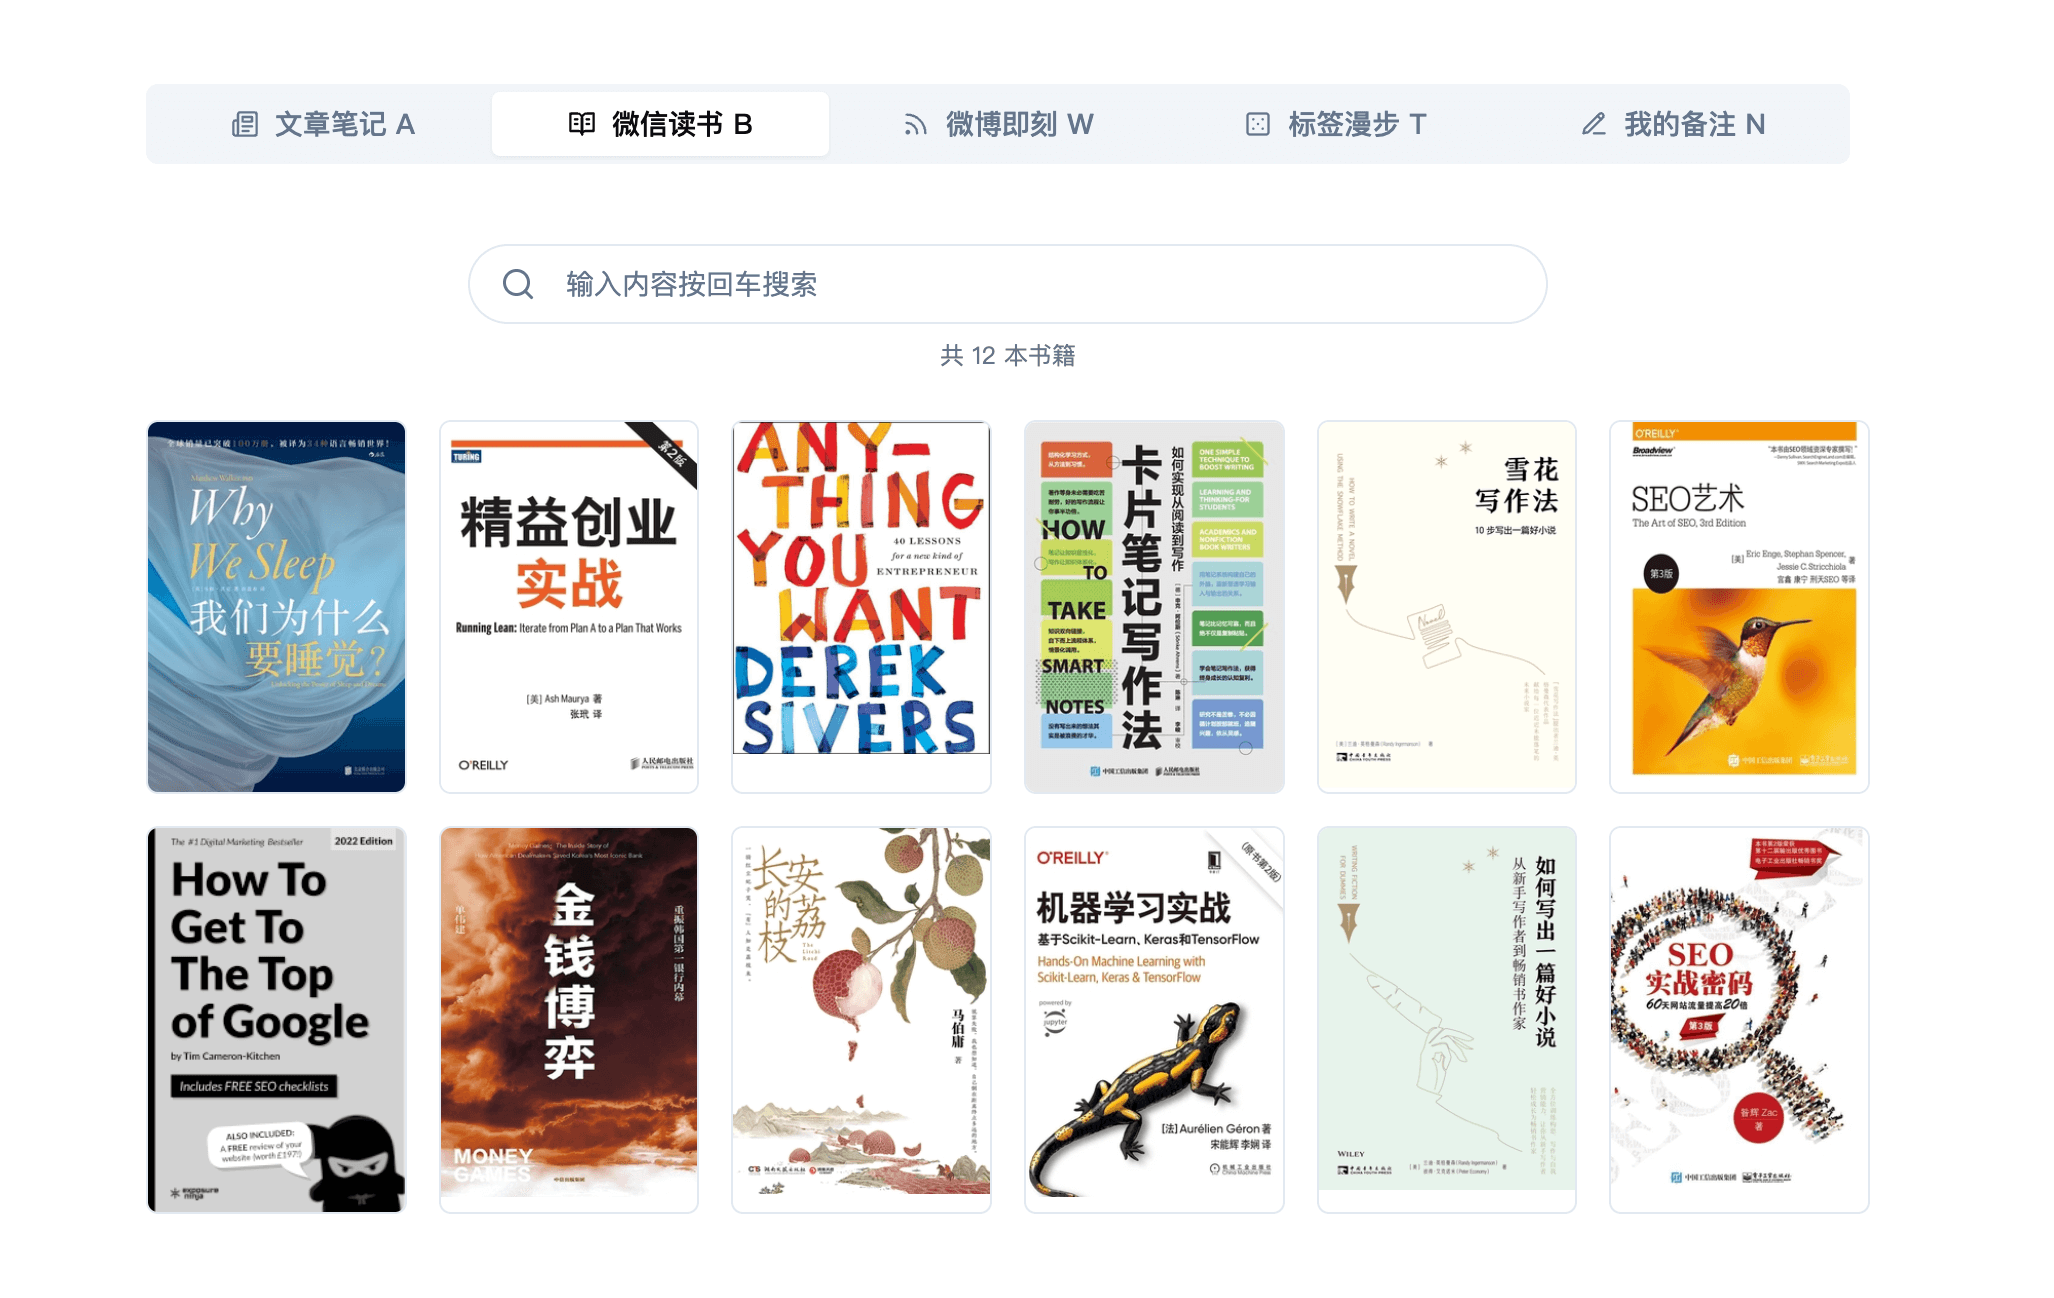This screenshot has width=2054, height=1298.
Task: Click the magnifier search icon
Action: 518,284
